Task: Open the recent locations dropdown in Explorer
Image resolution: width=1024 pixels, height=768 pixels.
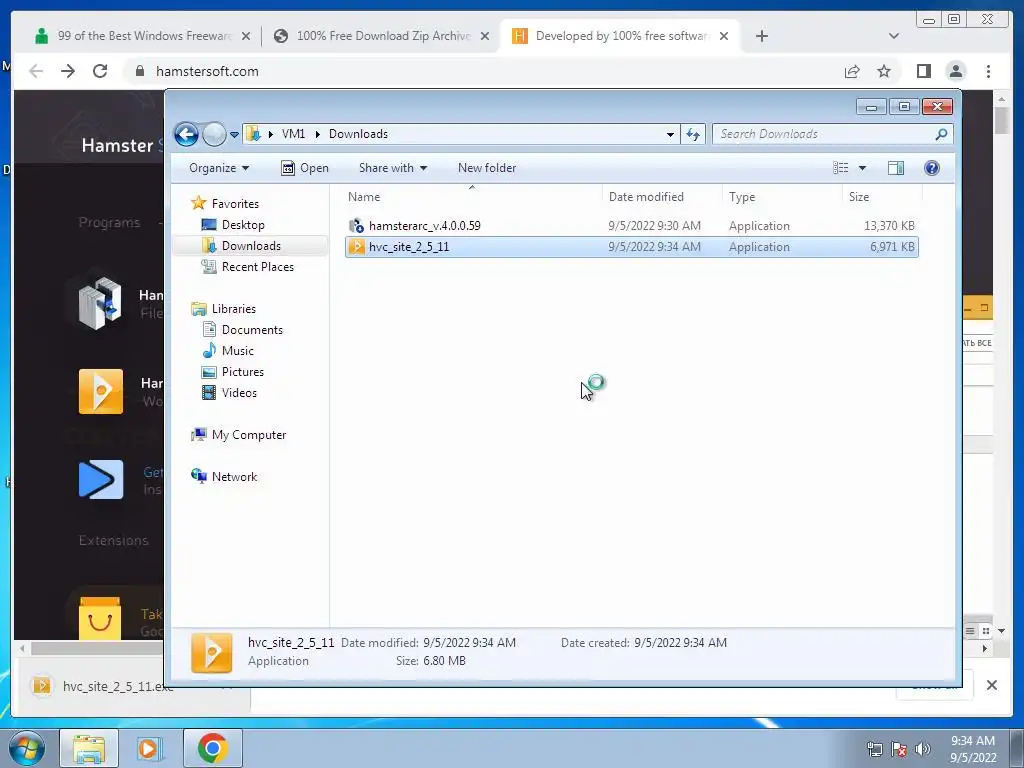Action: pyautogui.click(x=234, y=135)
